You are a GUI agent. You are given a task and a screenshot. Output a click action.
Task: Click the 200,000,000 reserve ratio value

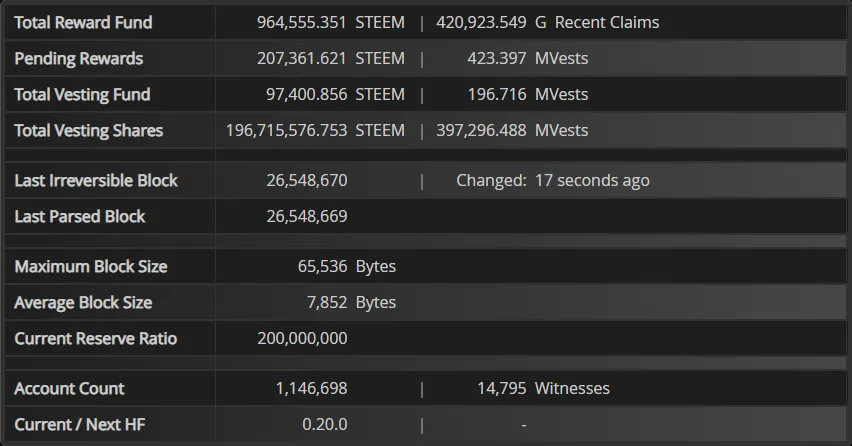(x=302, y=338)
